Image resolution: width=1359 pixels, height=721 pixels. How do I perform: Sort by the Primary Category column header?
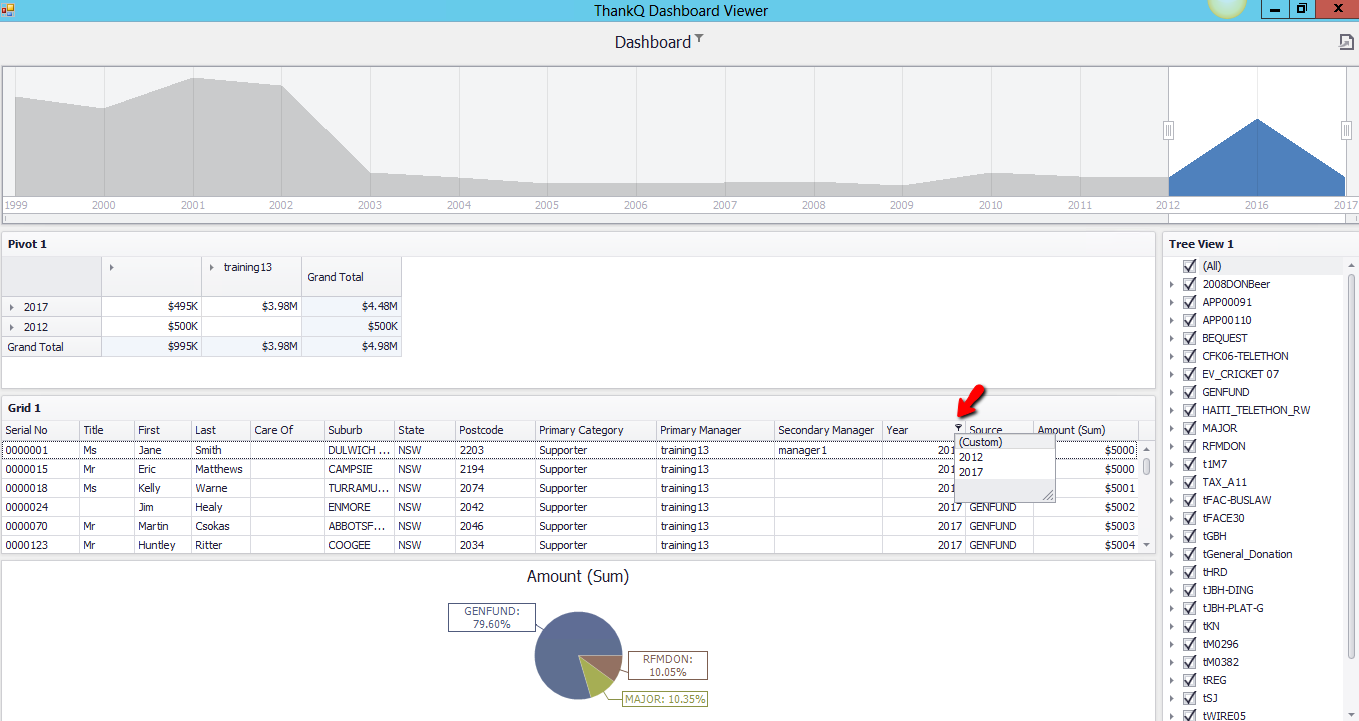click(x=595, y=430)
